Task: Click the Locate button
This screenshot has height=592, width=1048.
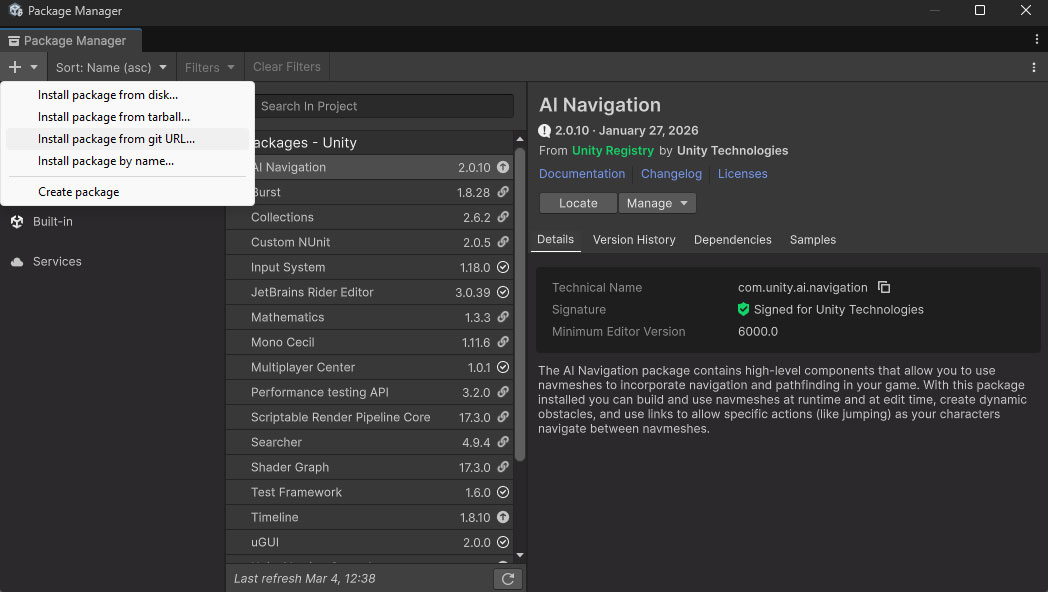Action: coord(578,203)
